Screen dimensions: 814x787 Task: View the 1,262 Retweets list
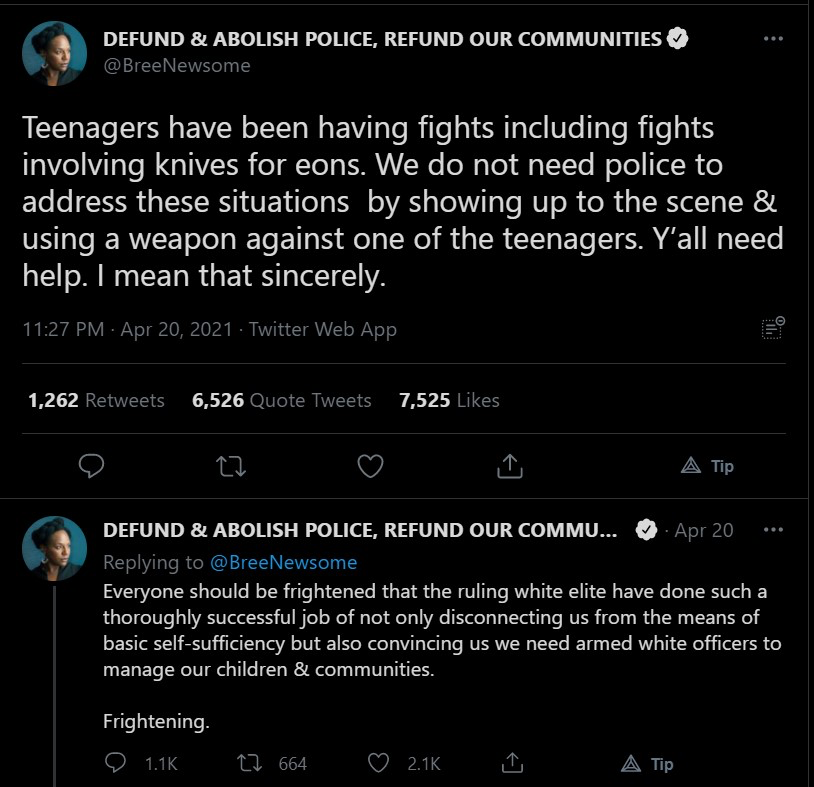coord(96,400)
